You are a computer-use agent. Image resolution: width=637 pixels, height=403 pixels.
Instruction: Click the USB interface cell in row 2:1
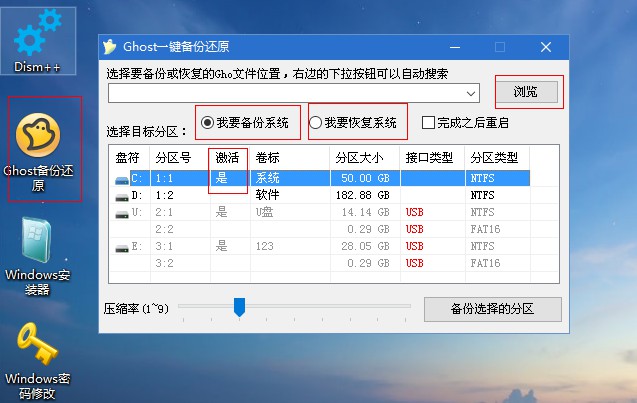tap(414, 212)
